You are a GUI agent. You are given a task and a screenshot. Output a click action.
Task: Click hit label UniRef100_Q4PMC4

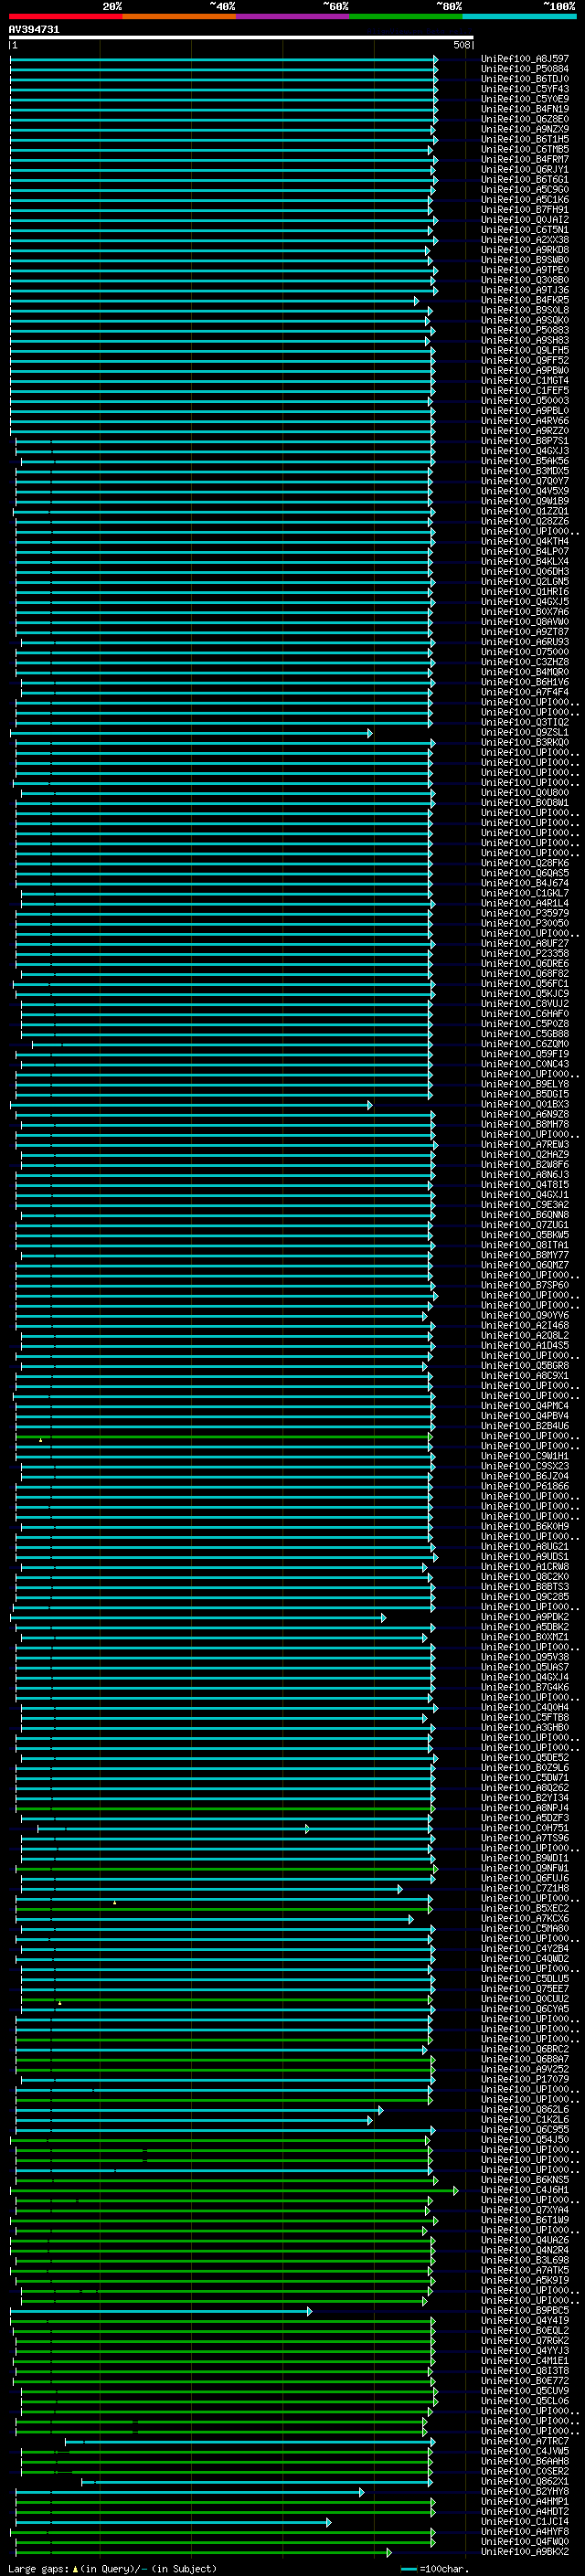coord(525,1406)
